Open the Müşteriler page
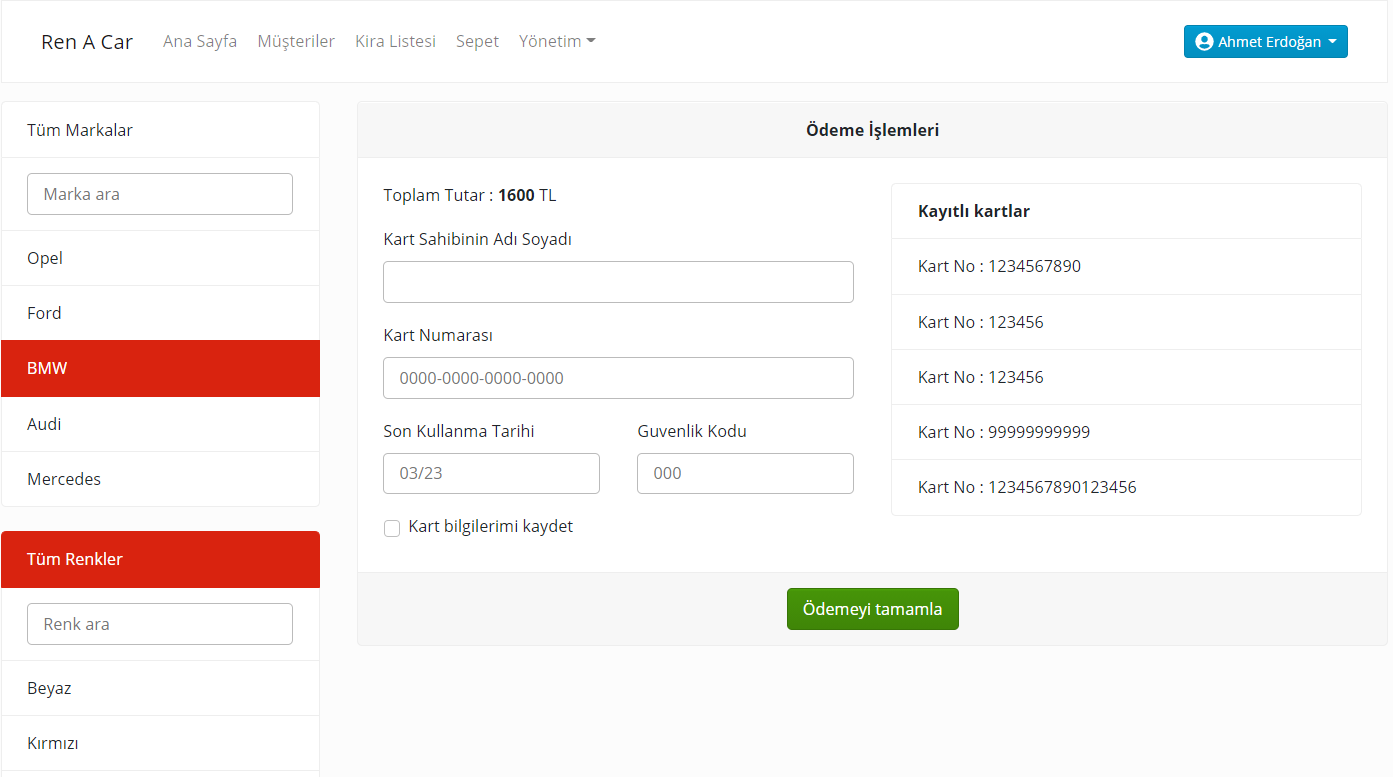The image size is (1393, 777). [296, 41]
